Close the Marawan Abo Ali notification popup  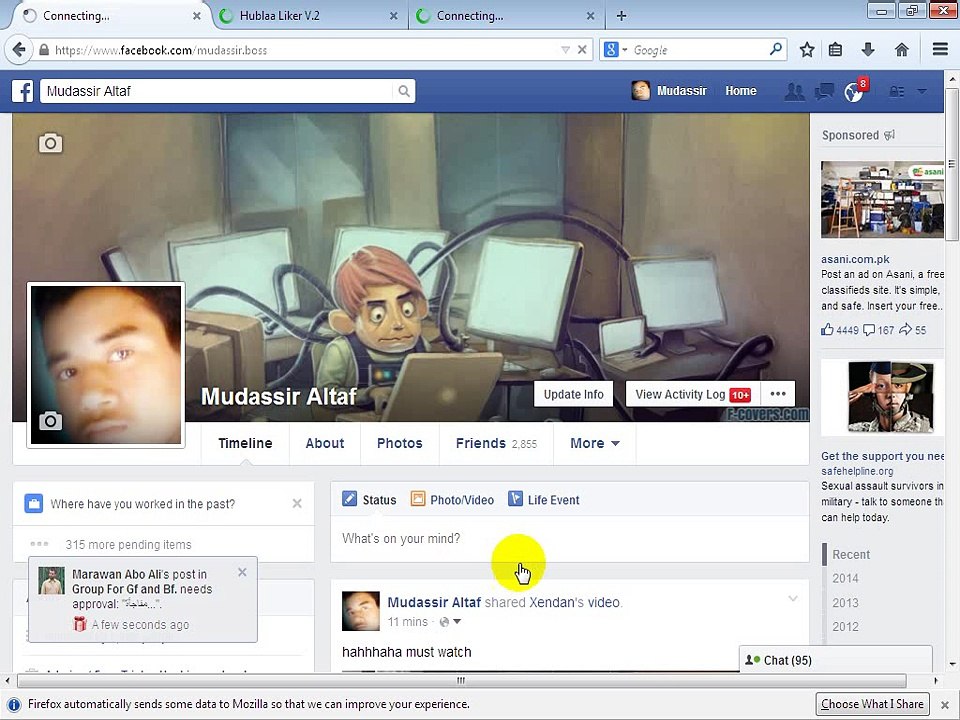point(242,572)
